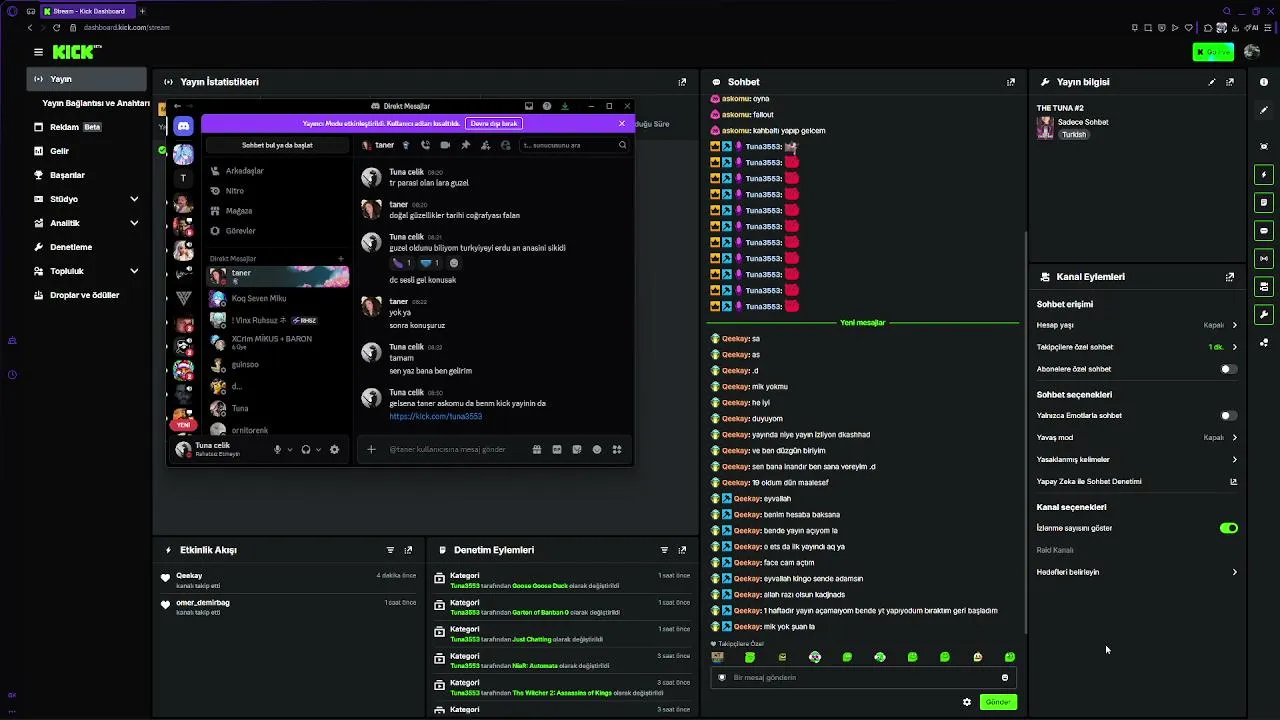Image resolution: width=1280 pixels, height=720 pixels.
Task: Filter the Denetim Eylemleri list
Action: pos(664,550)
